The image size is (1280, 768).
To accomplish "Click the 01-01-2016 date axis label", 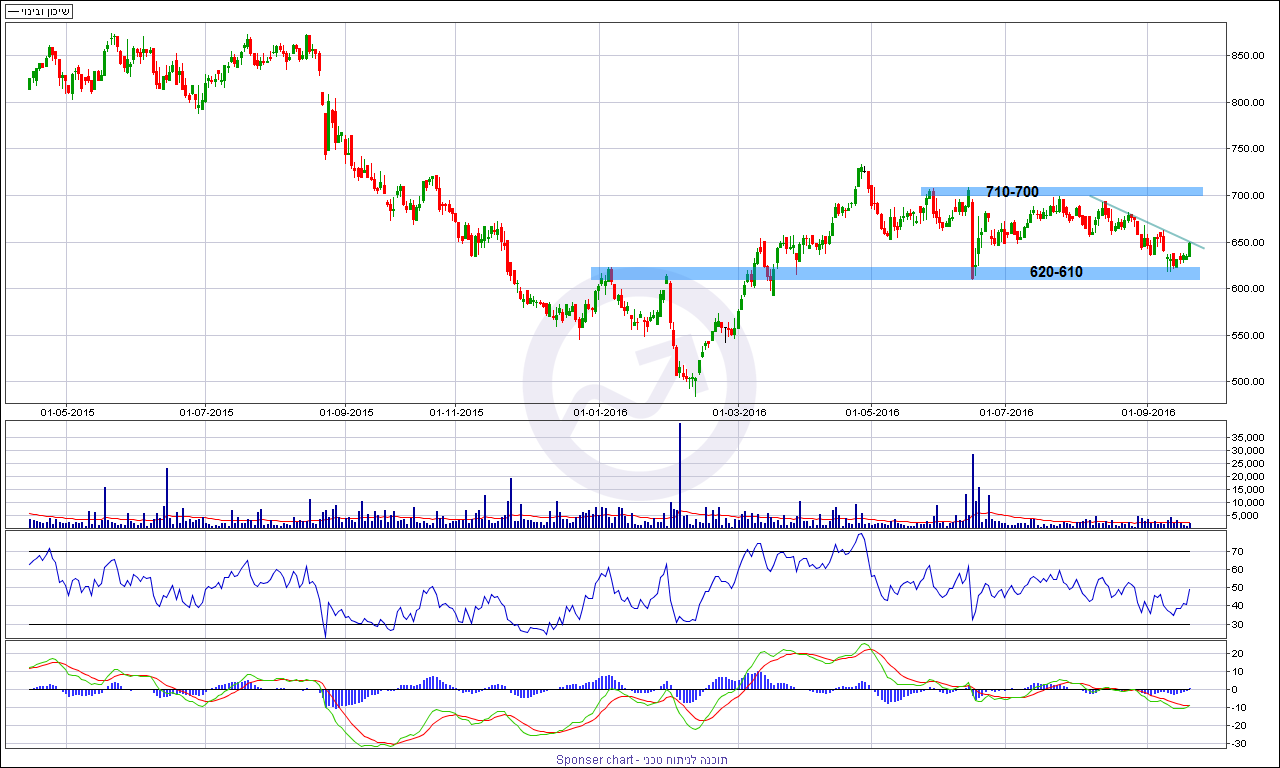I will [601, 411].
